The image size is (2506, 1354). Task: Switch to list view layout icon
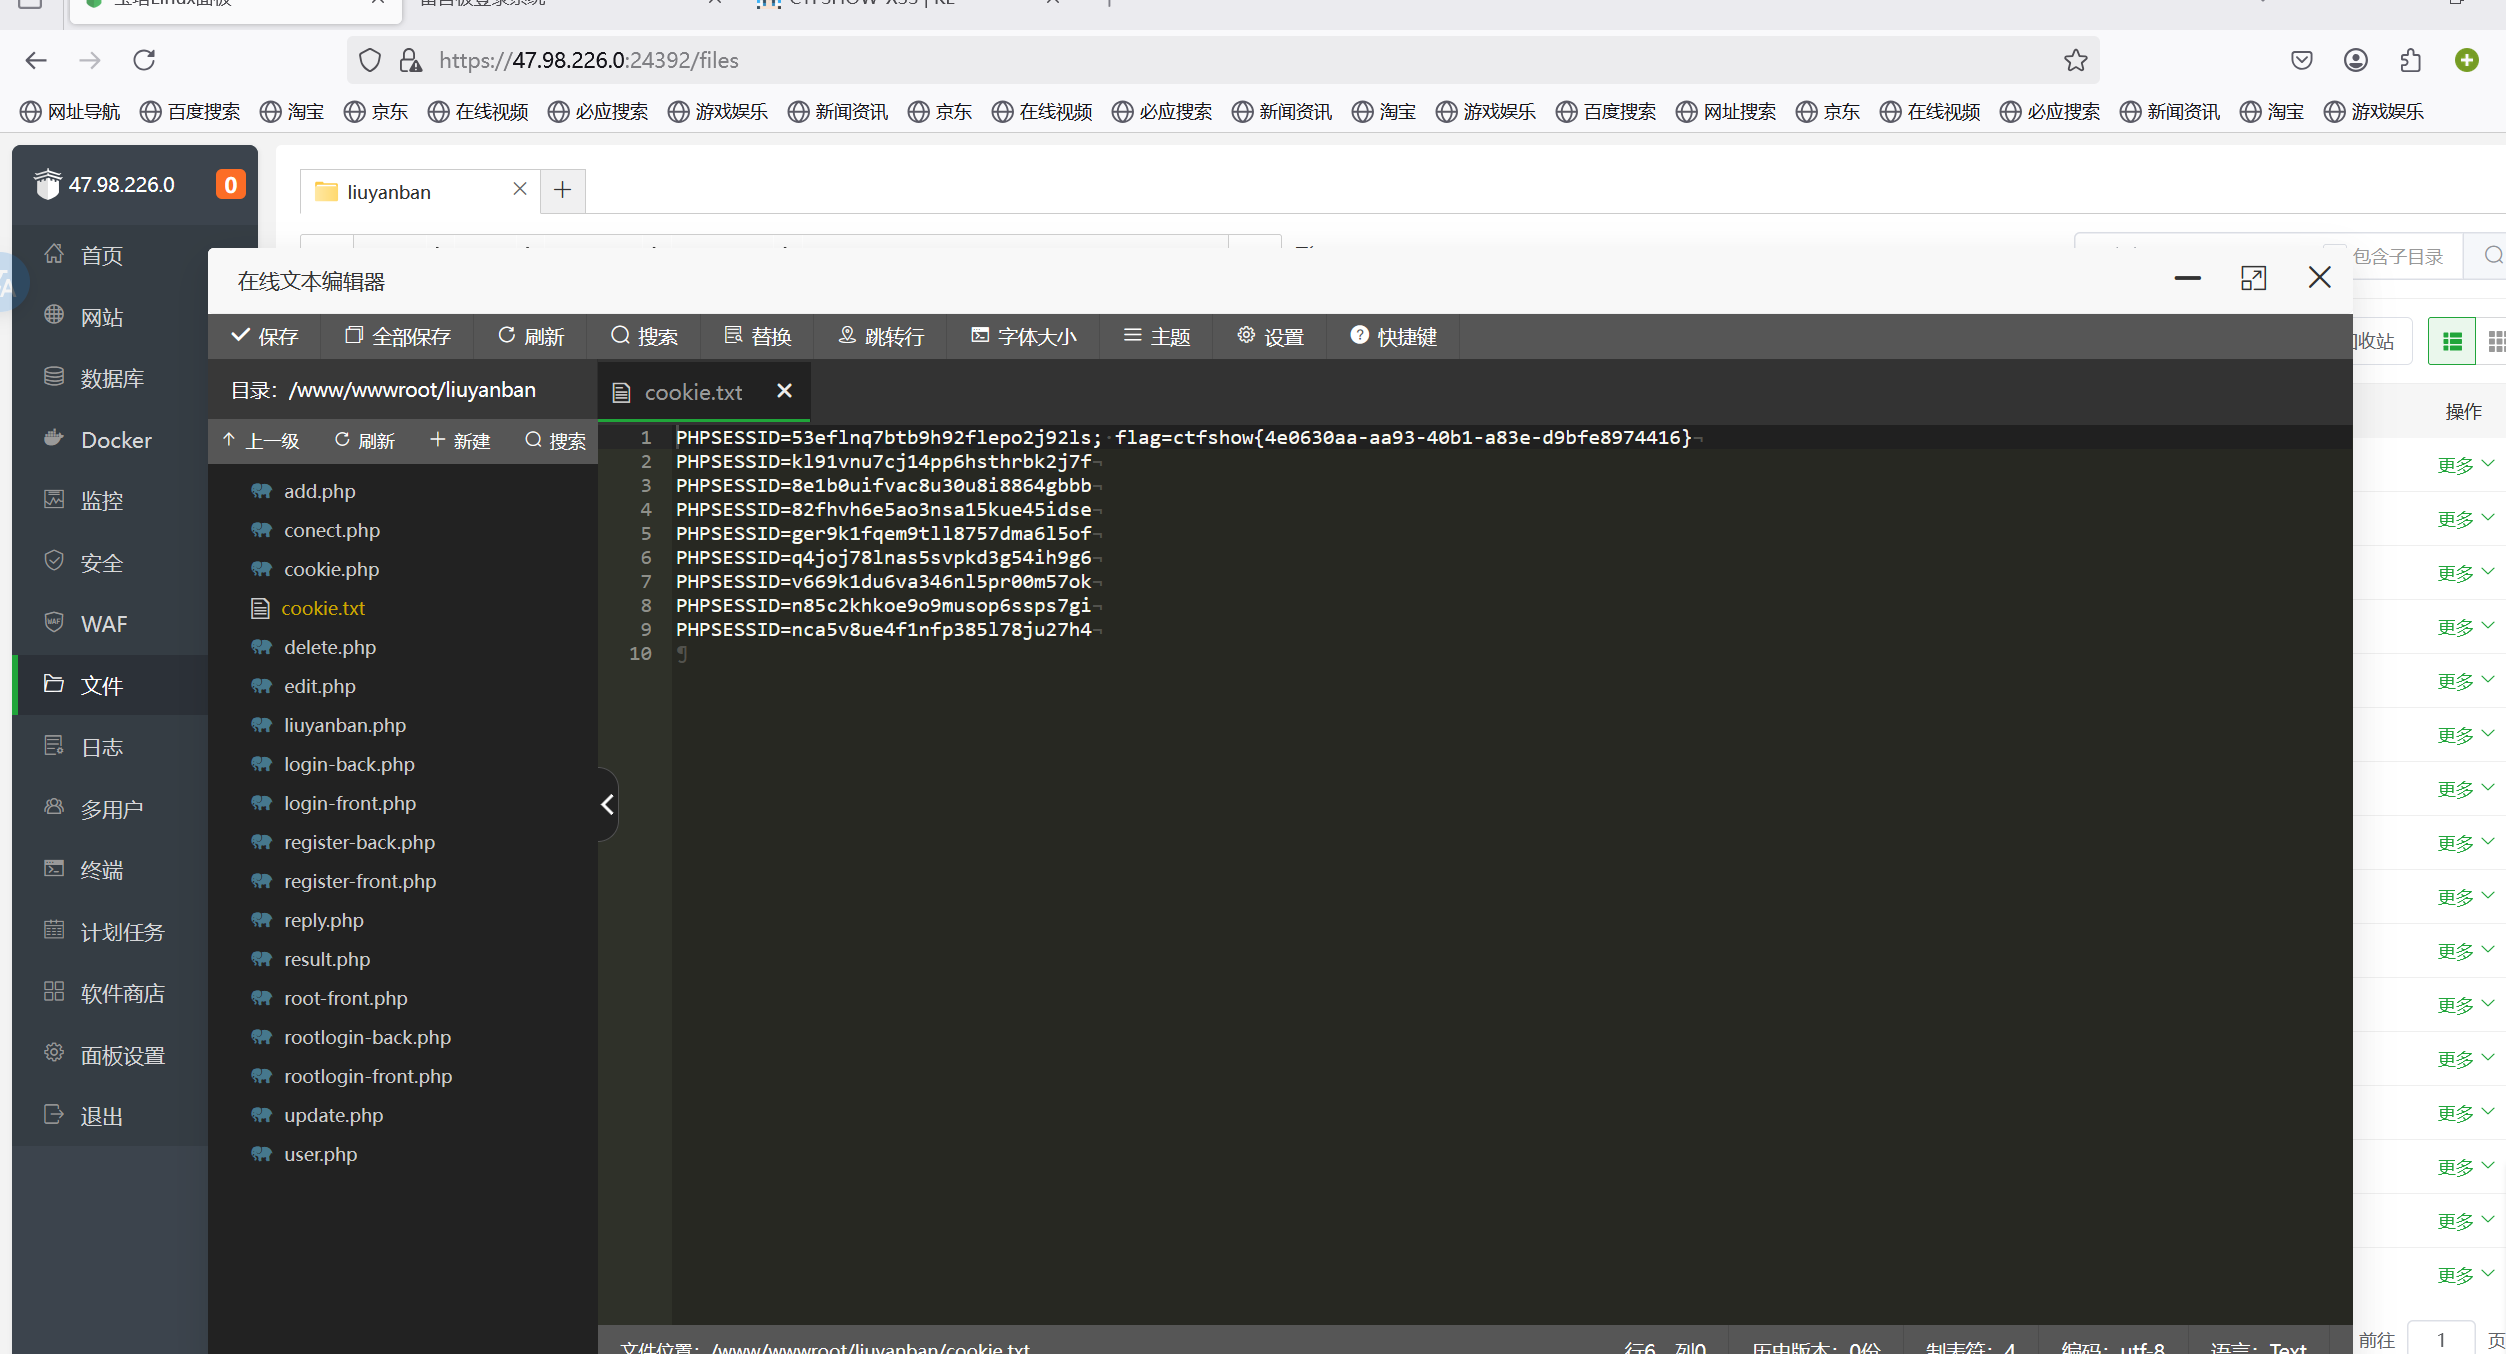2452,342
